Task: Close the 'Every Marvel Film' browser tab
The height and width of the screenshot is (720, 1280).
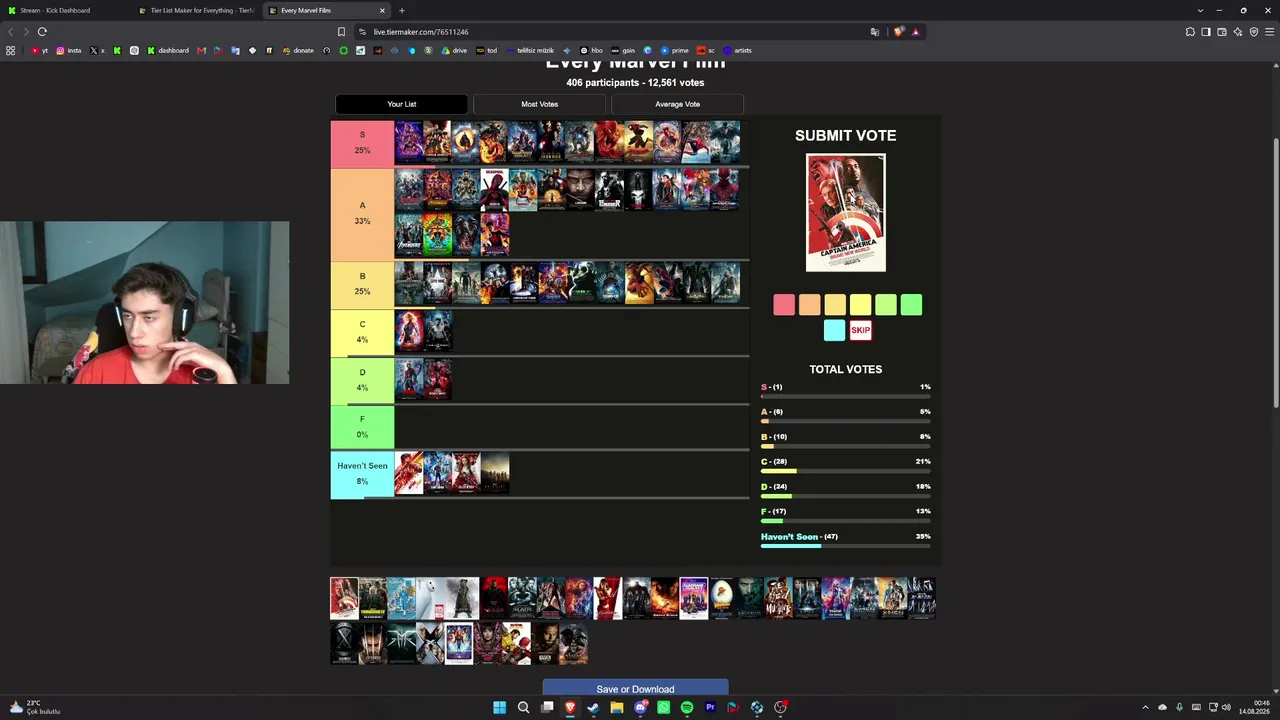Action: click(x=382, y=10)
